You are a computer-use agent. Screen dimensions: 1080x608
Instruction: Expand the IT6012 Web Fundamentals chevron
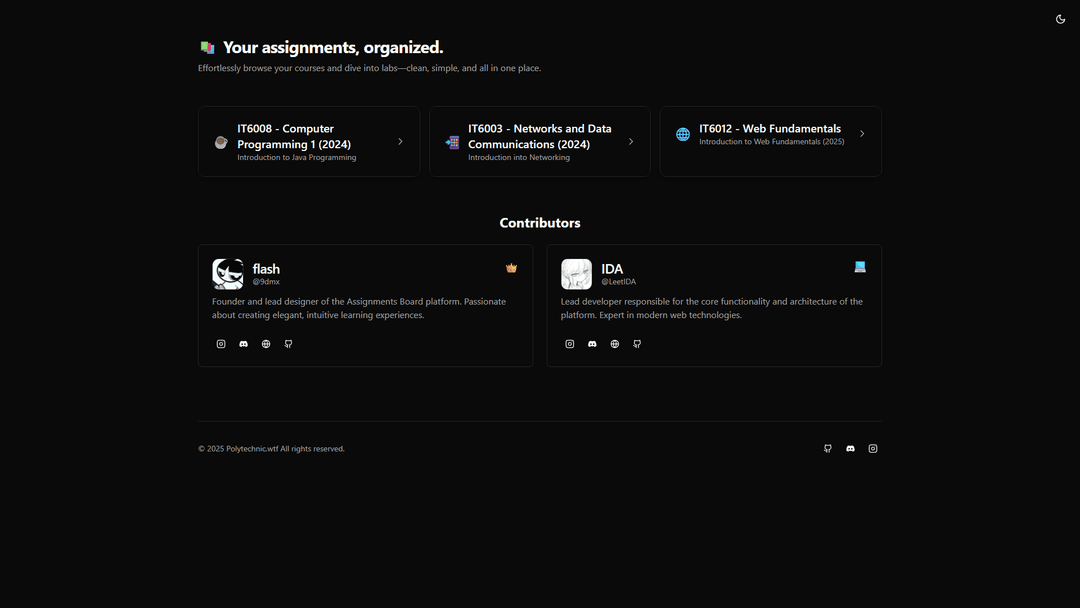[x=862, y=133]
